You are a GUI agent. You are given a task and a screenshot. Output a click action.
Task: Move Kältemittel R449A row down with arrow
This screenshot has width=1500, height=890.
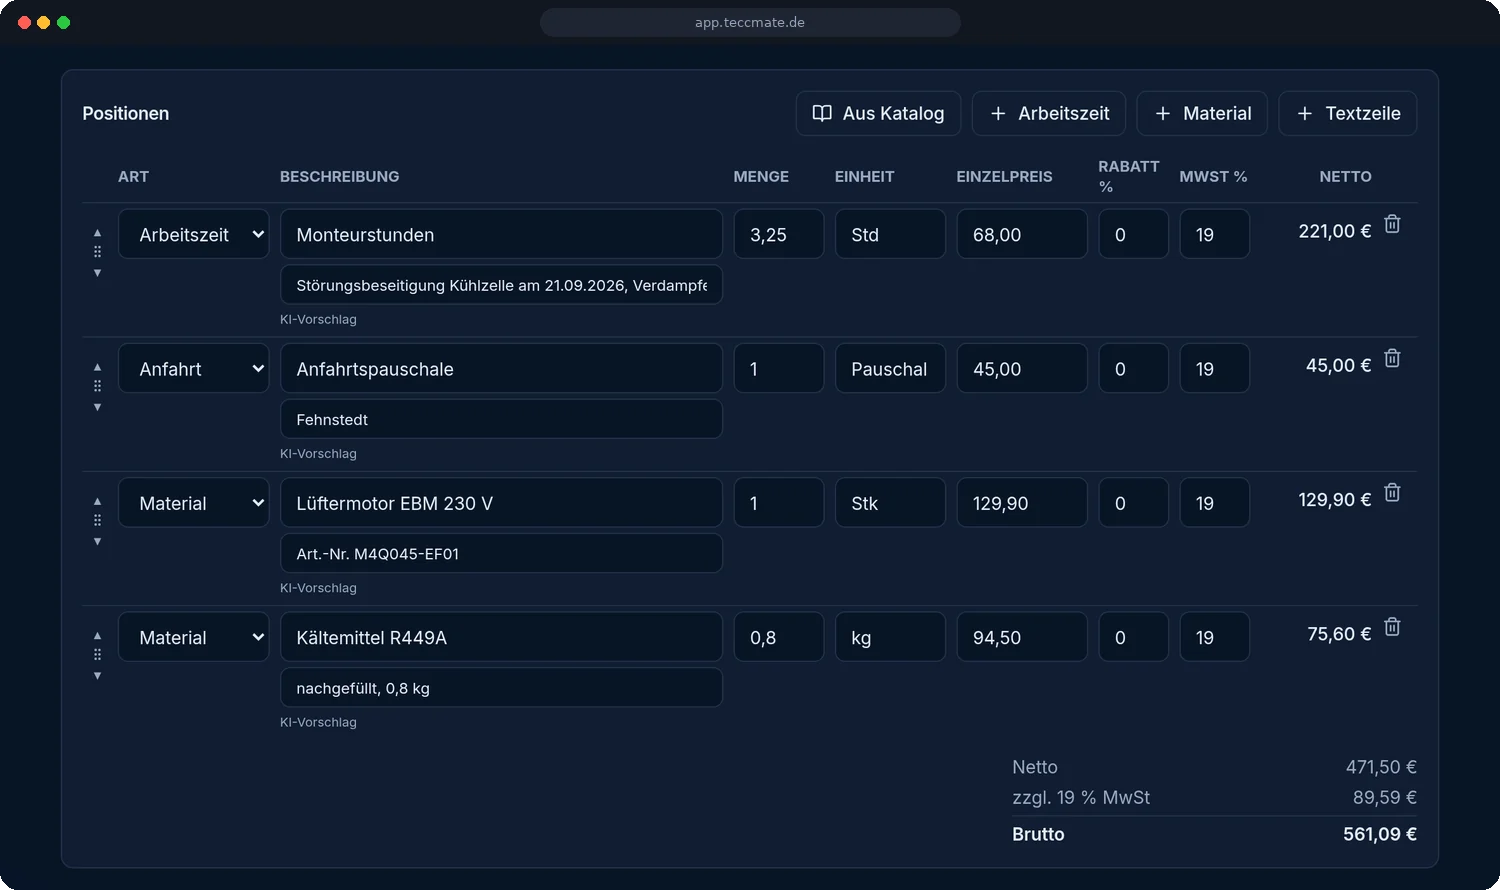[97, 676]
